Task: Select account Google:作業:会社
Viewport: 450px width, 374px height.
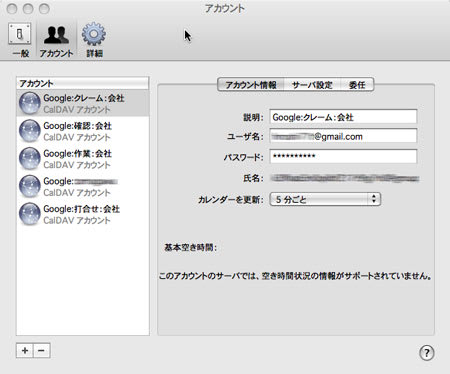Action: tap(83, 159)
